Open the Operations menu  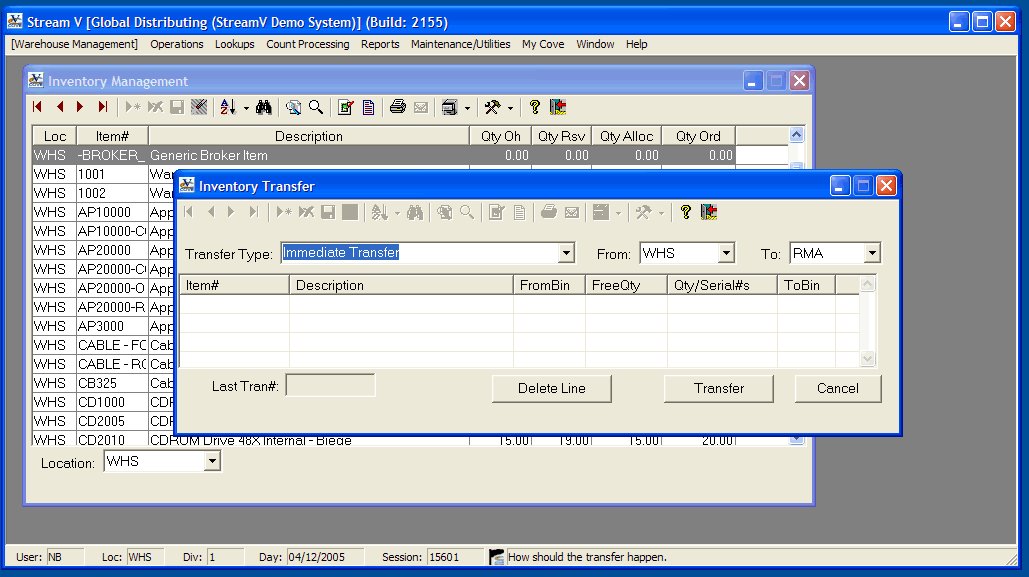tap(177, 44)
